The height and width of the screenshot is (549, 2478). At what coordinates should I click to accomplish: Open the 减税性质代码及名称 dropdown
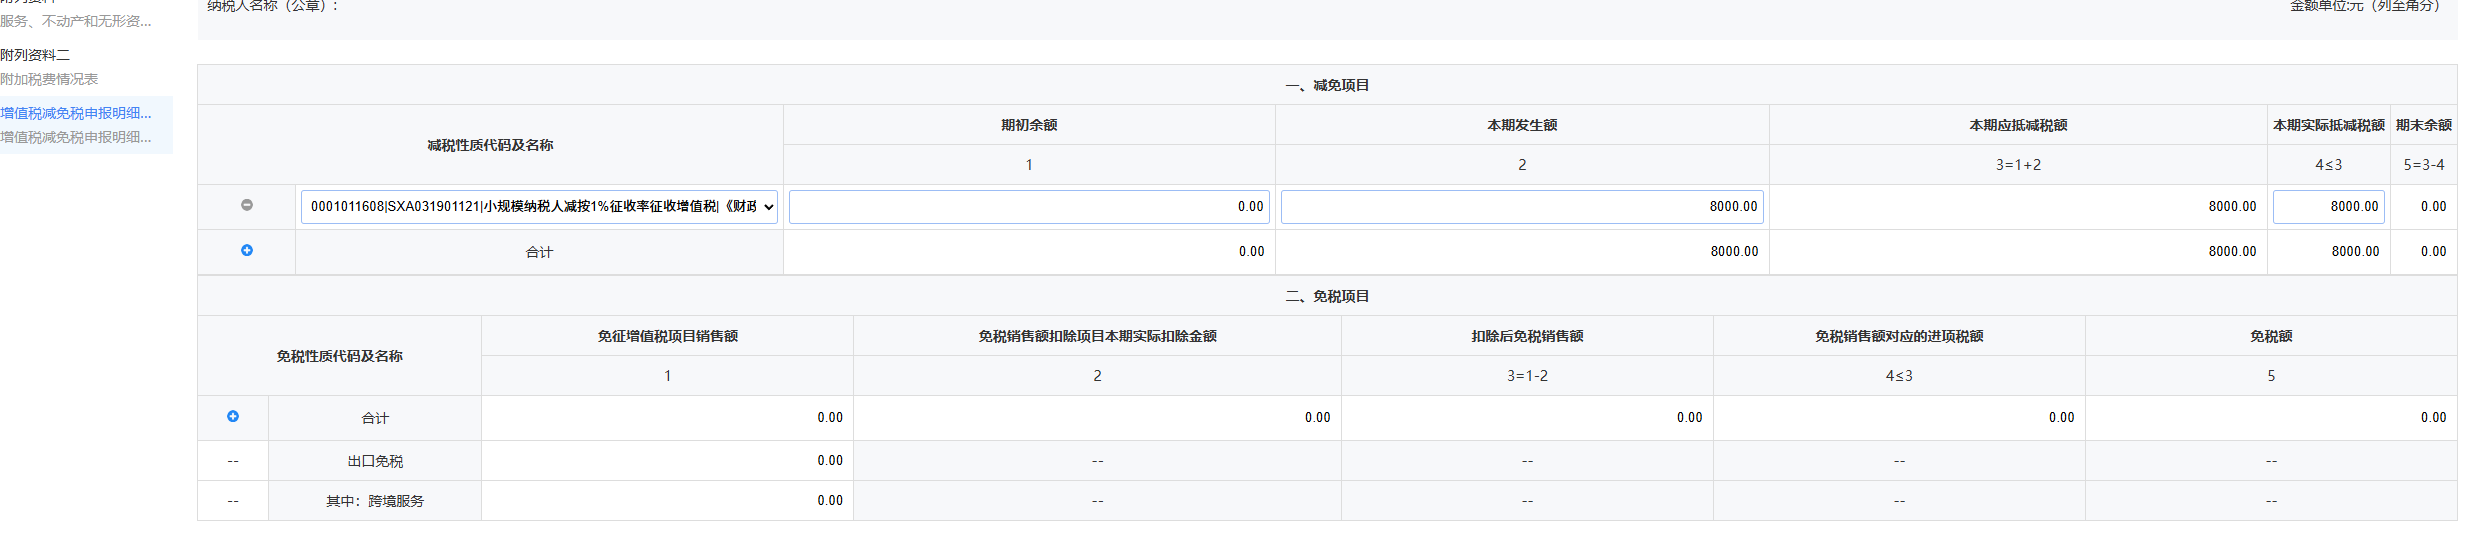point(539,207)
